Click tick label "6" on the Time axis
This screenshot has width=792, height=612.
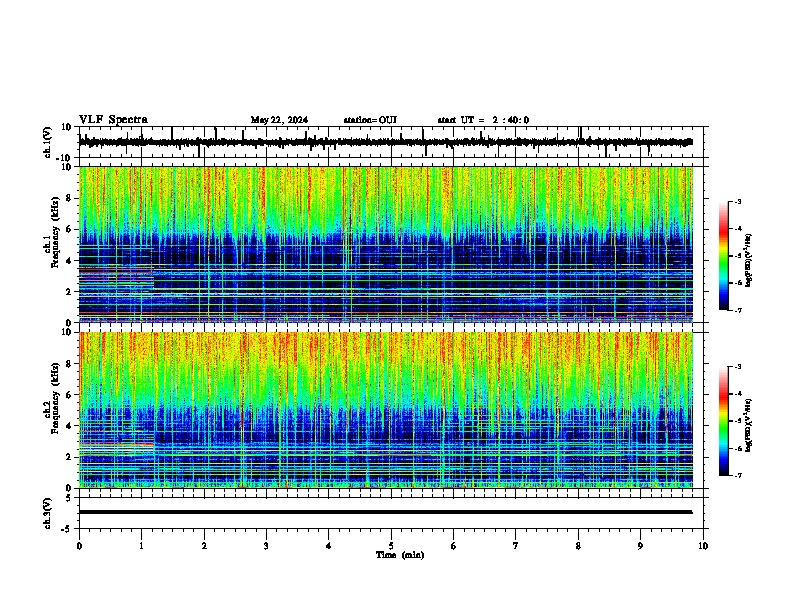point(453,546)
